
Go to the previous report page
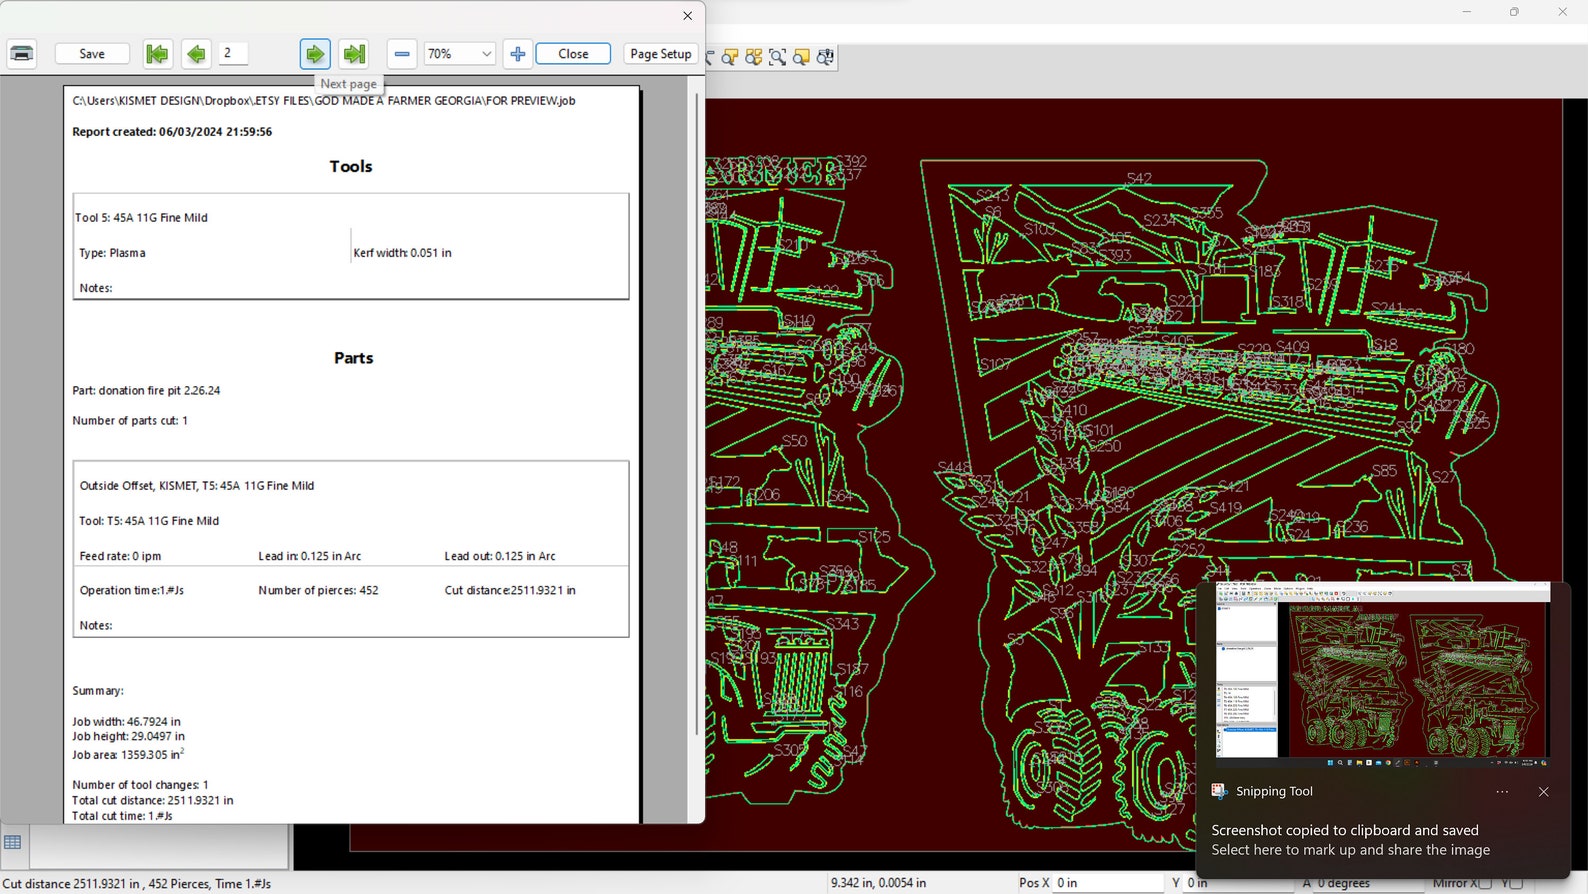(196, 54)
